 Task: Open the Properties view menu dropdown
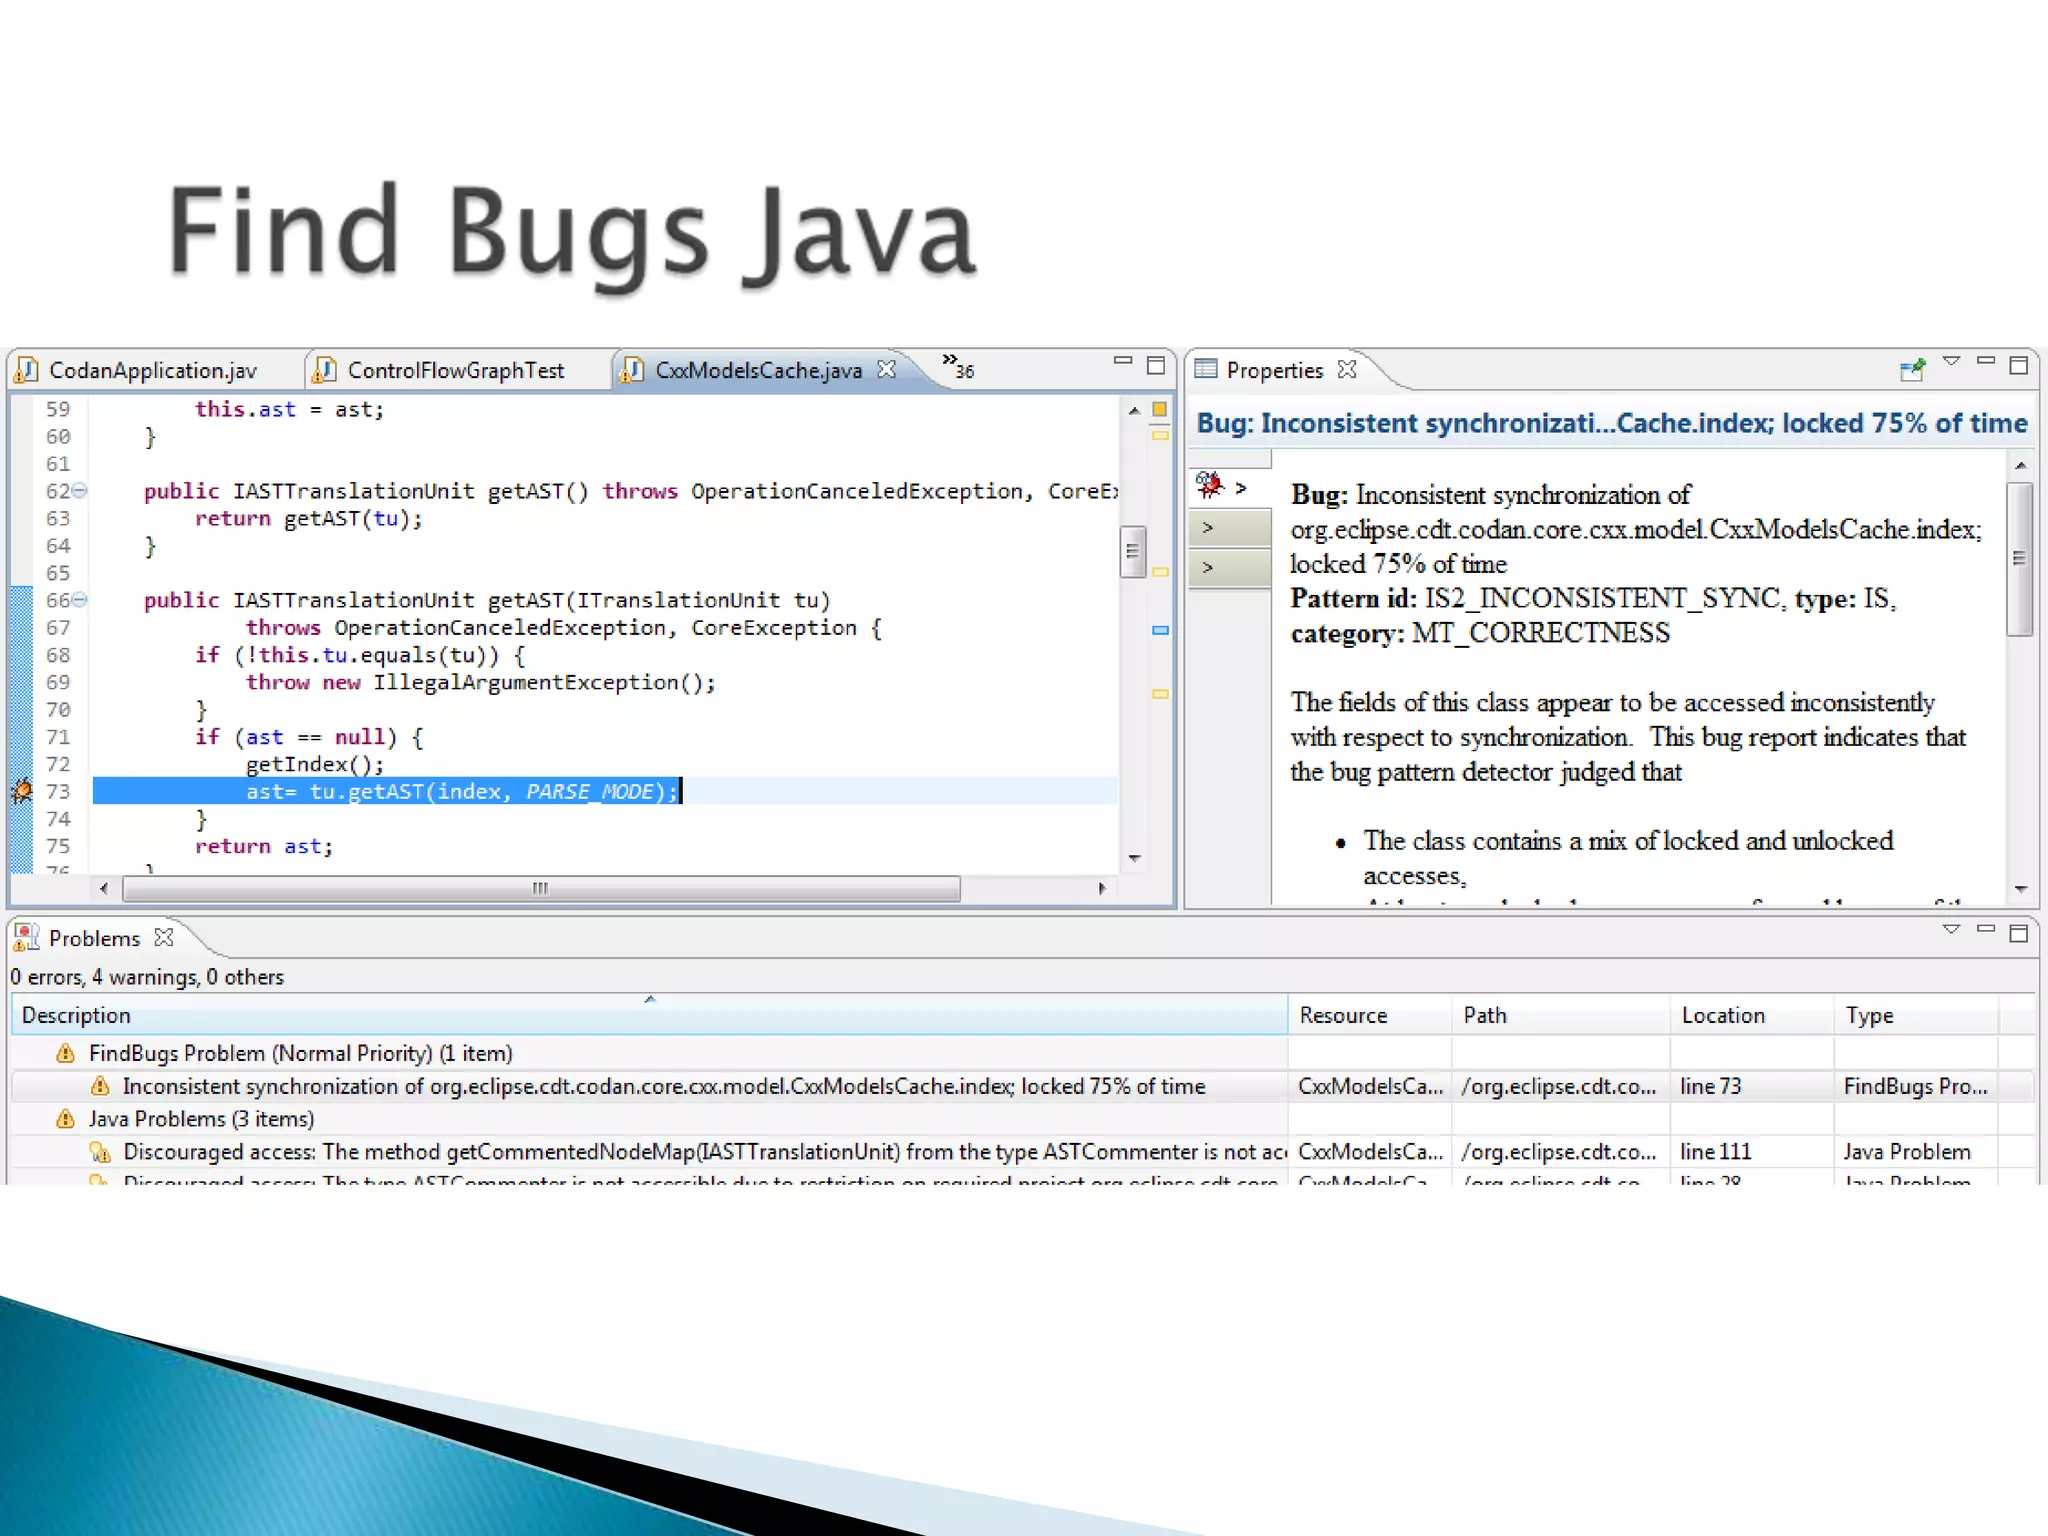tap(1951, 361)
